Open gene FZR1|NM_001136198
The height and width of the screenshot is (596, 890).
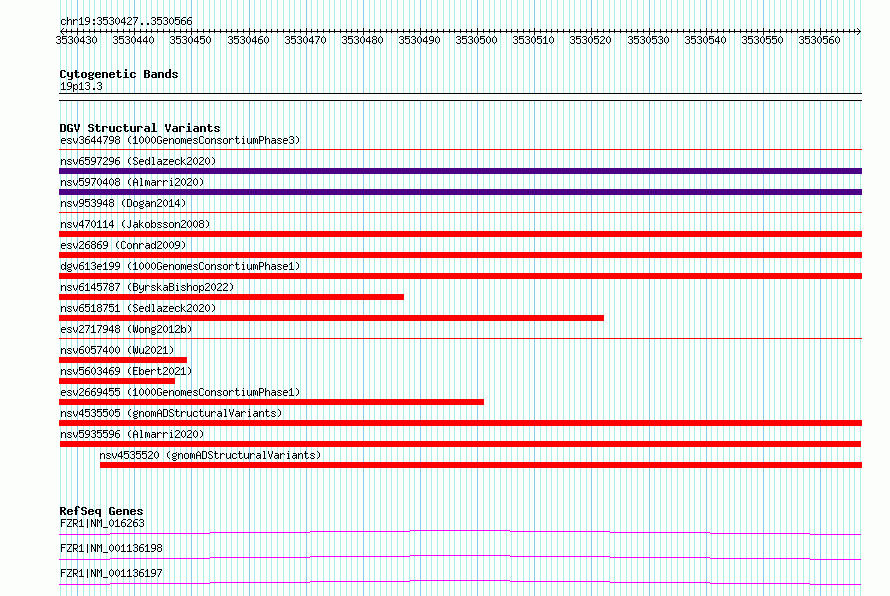coord(111,548)
